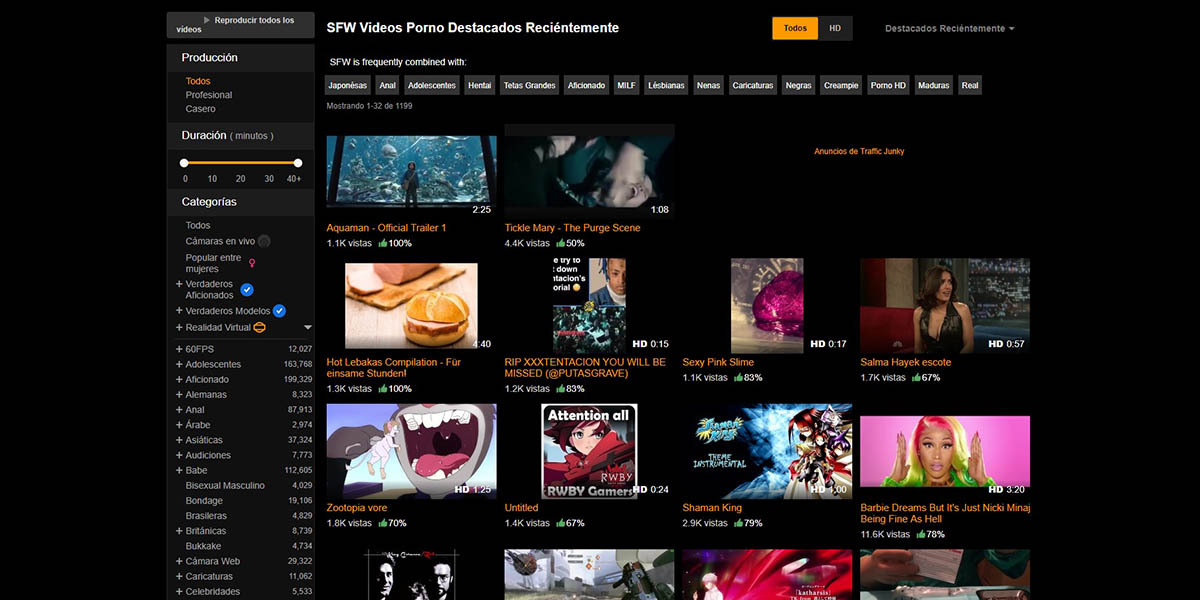Select Casero under Producción

pyautogui.click(x=200, y=109)
